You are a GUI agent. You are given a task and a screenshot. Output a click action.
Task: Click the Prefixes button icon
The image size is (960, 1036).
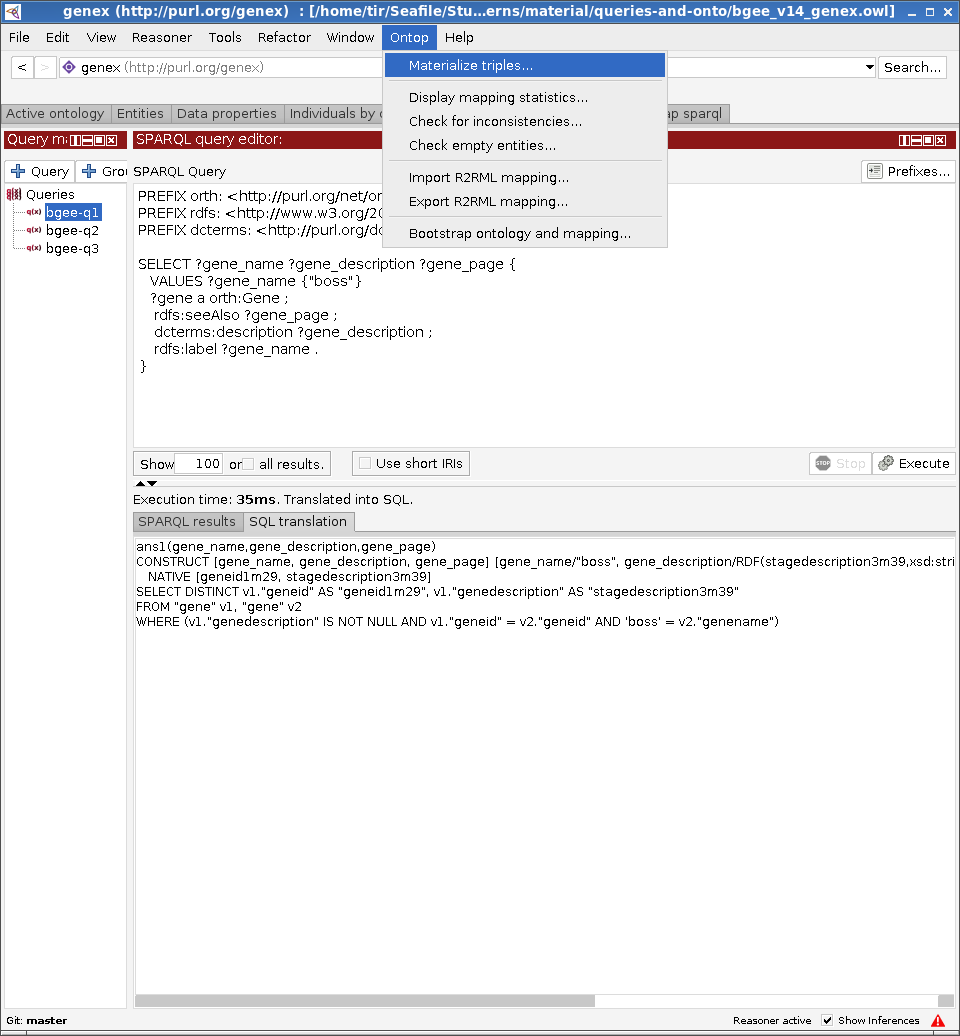click(x=875, y=171)
